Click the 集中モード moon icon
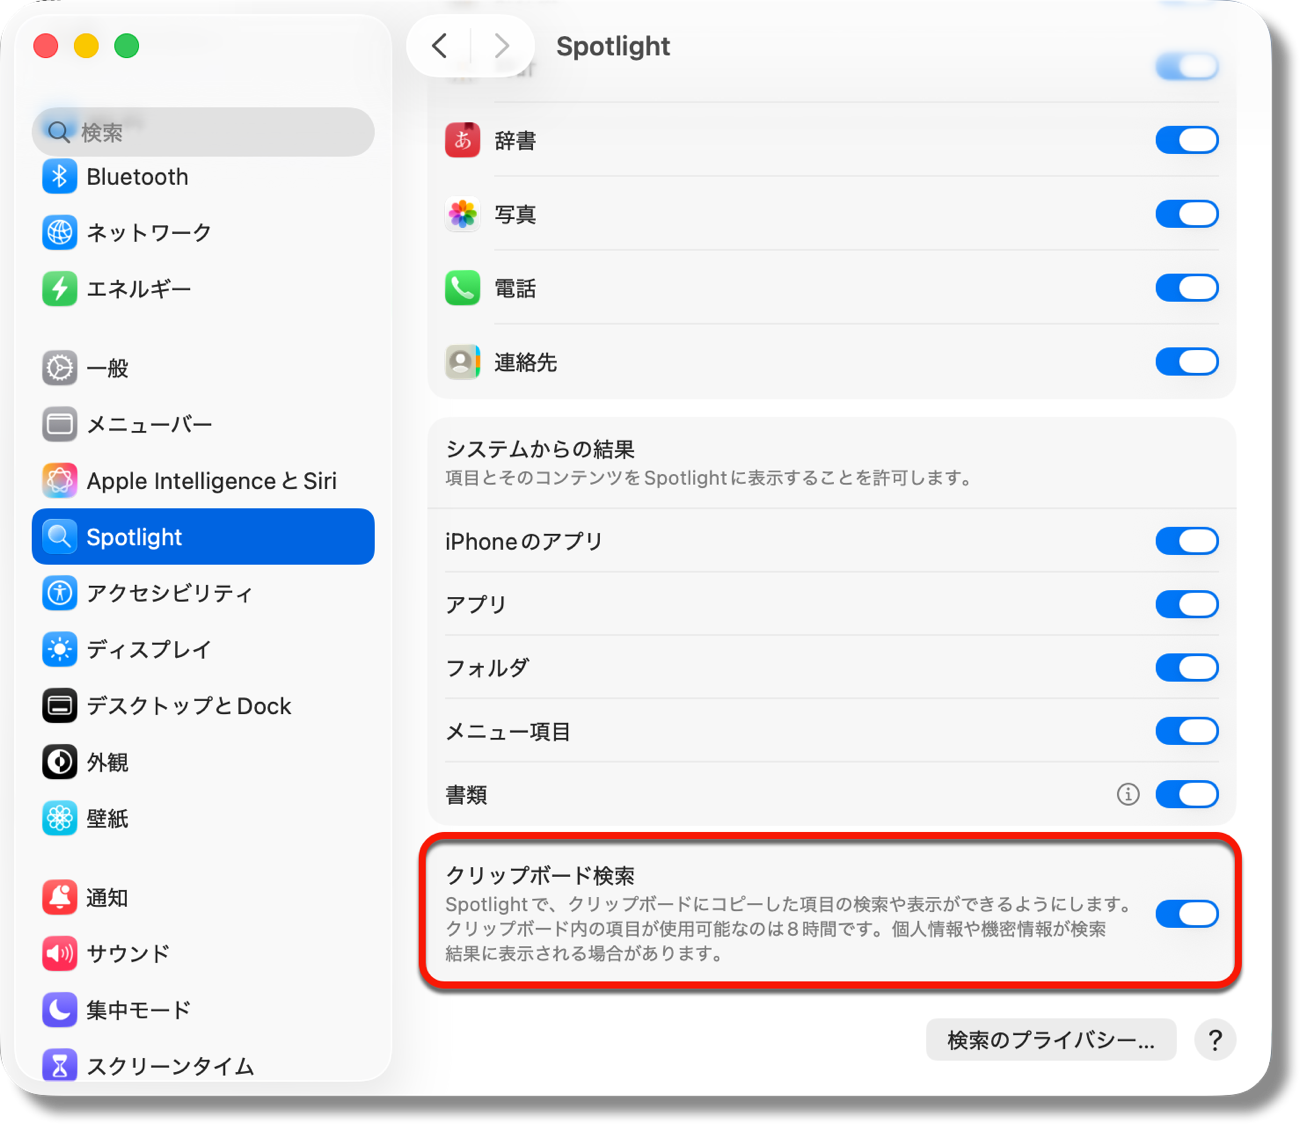The height and width of the screenshot is (1124, 1300). [x=59, y=1010]
